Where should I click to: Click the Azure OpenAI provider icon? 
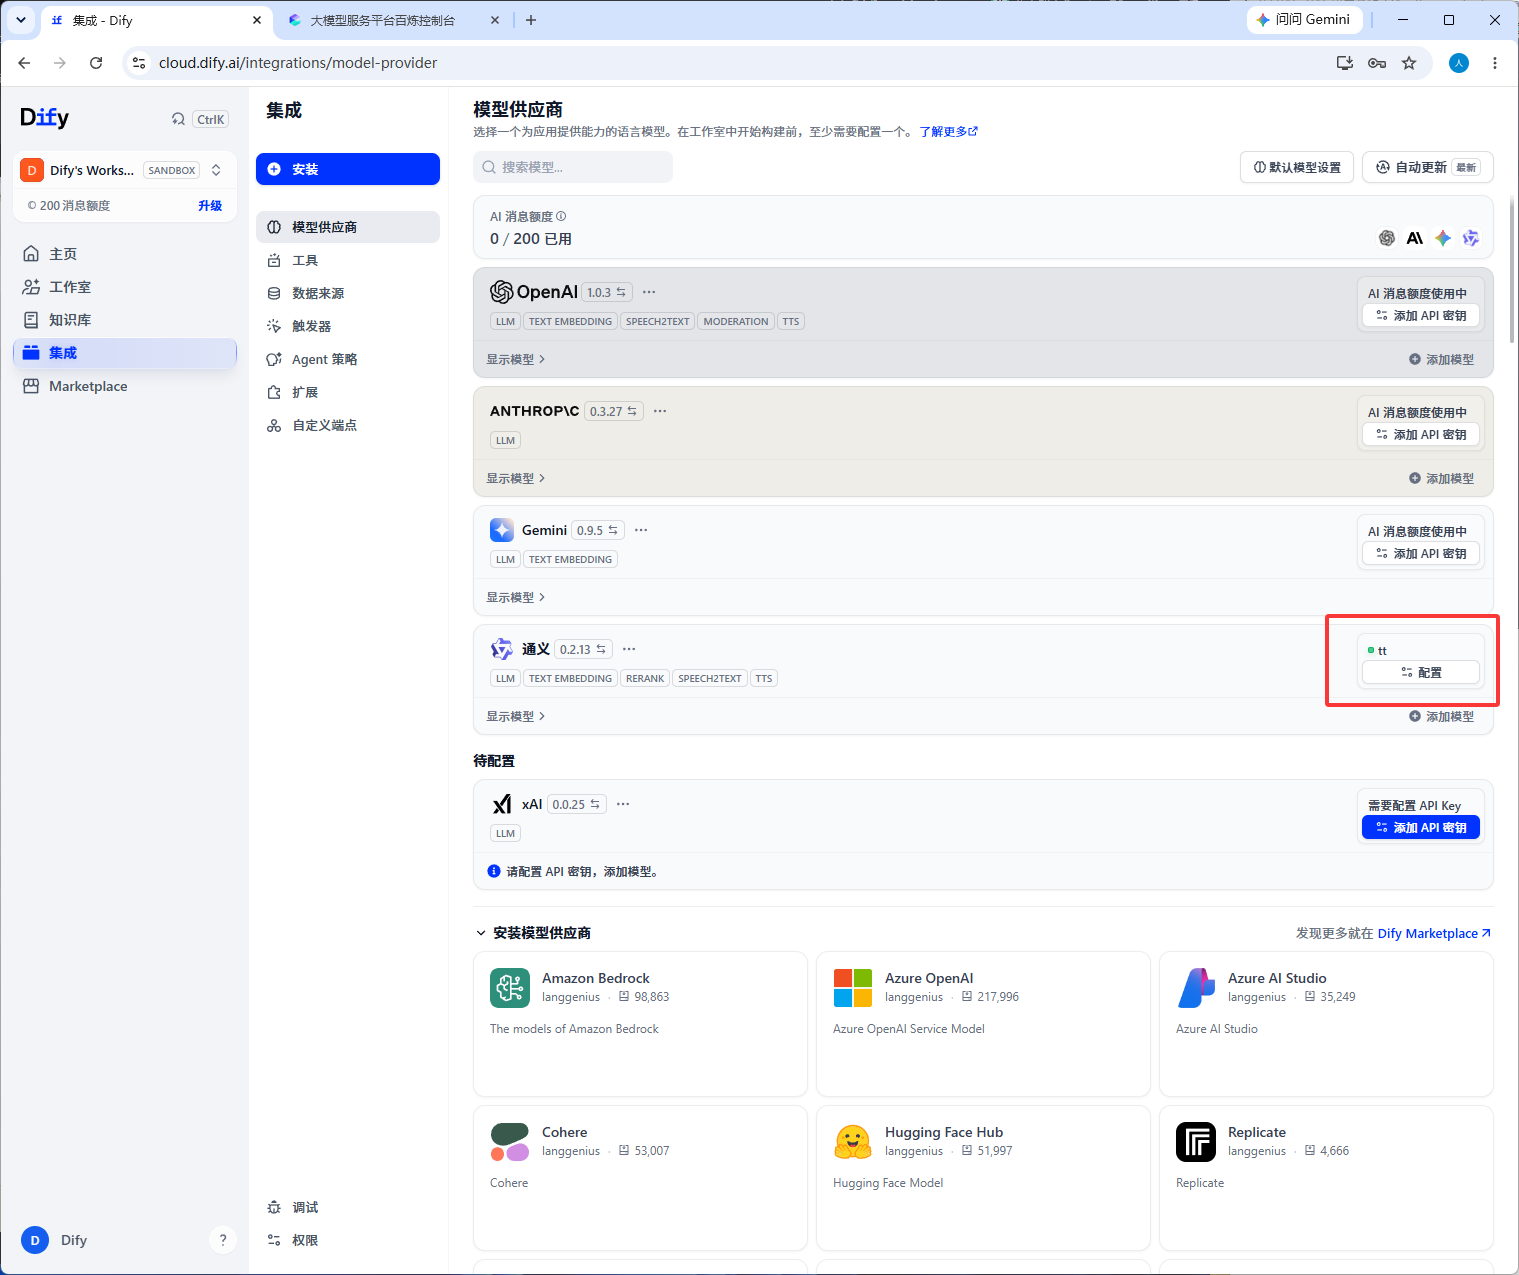tap(853, 988)
